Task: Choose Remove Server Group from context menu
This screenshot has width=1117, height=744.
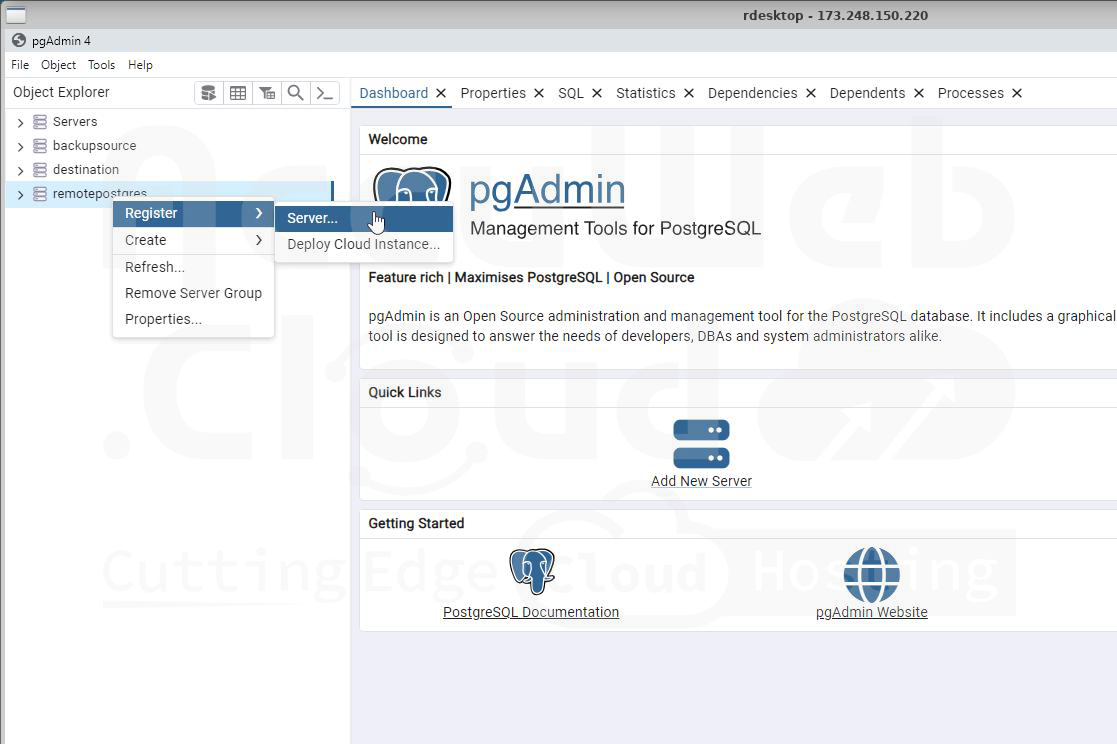Action: (x=193, y=293)
